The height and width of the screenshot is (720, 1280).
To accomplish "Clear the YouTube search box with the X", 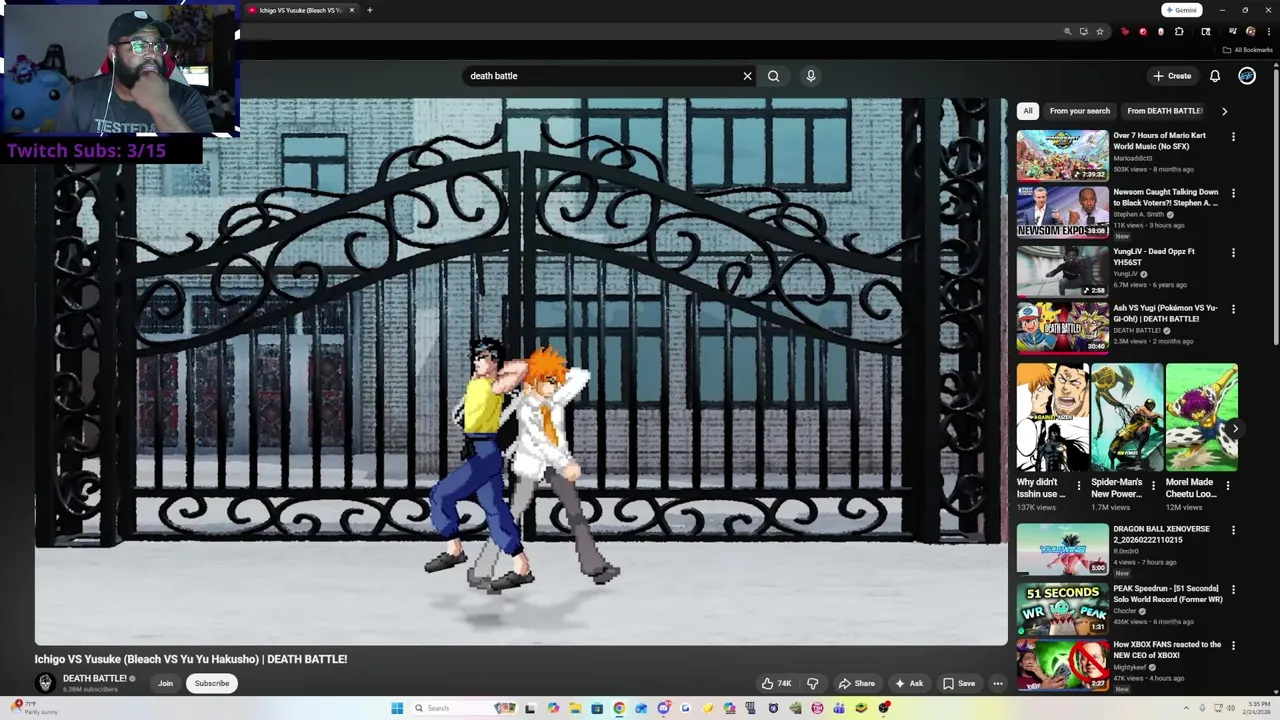I will coord(747,76).
